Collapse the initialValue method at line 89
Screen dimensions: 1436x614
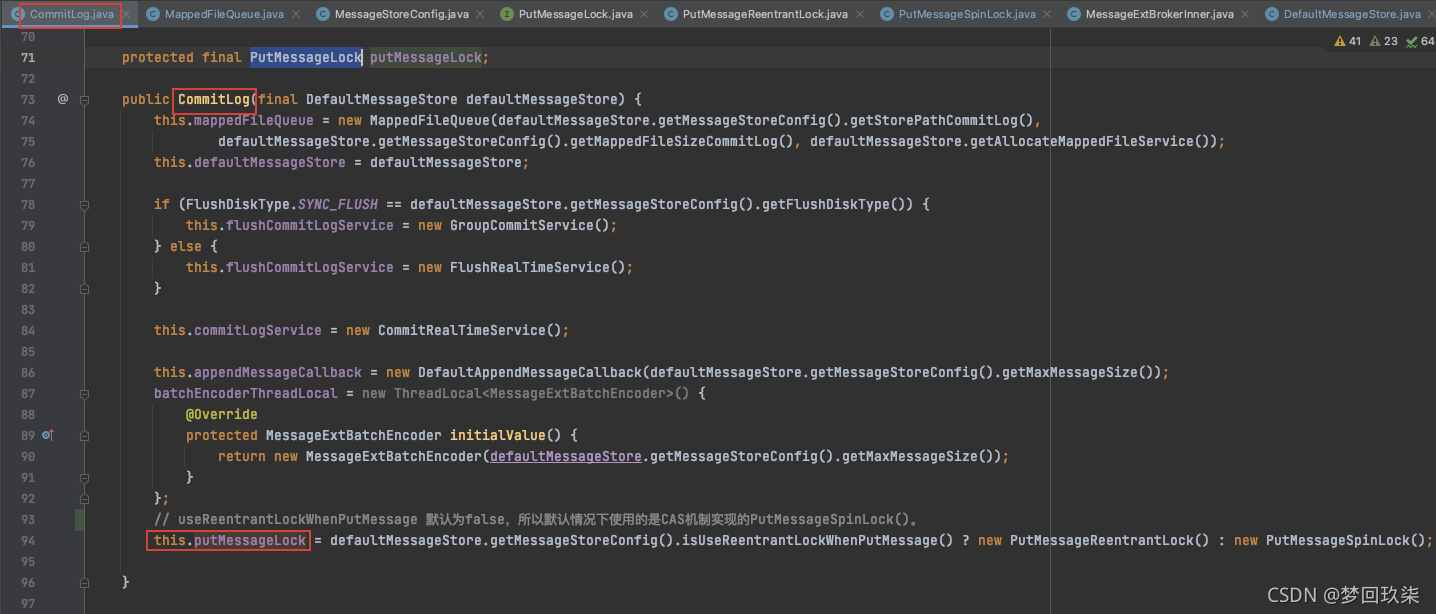click(x=85, y=435)
